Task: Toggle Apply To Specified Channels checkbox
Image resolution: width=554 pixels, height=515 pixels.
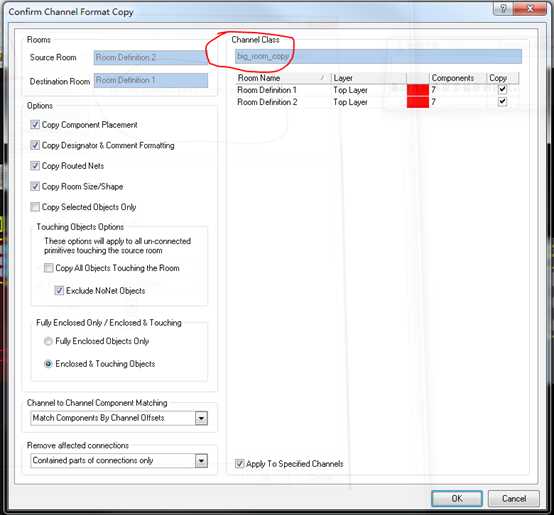Action: pos(240,463)
